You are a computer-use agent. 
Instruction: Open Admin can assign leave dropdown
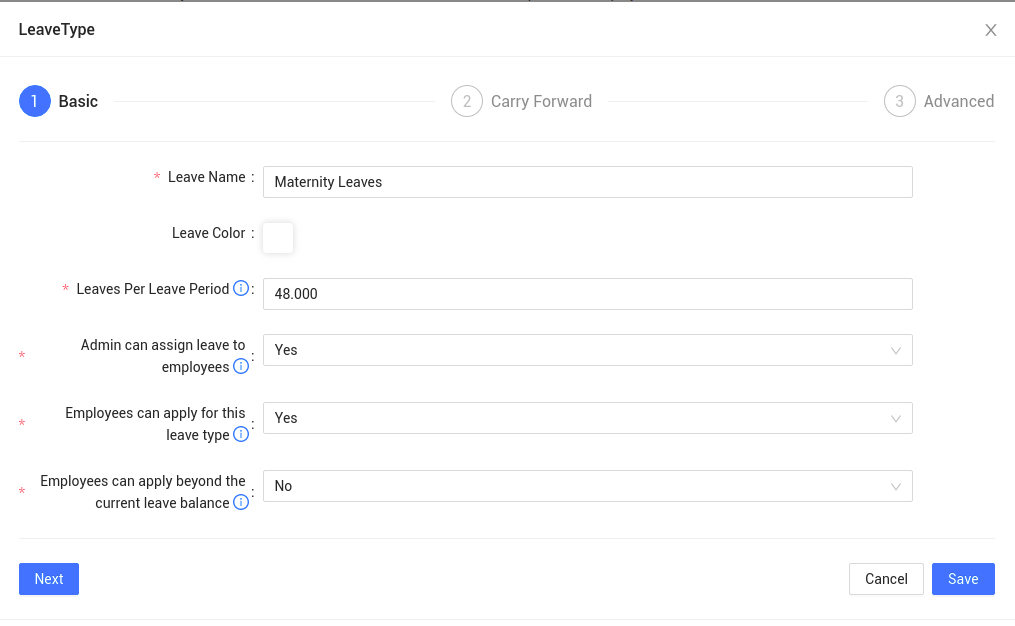point(587,350)
